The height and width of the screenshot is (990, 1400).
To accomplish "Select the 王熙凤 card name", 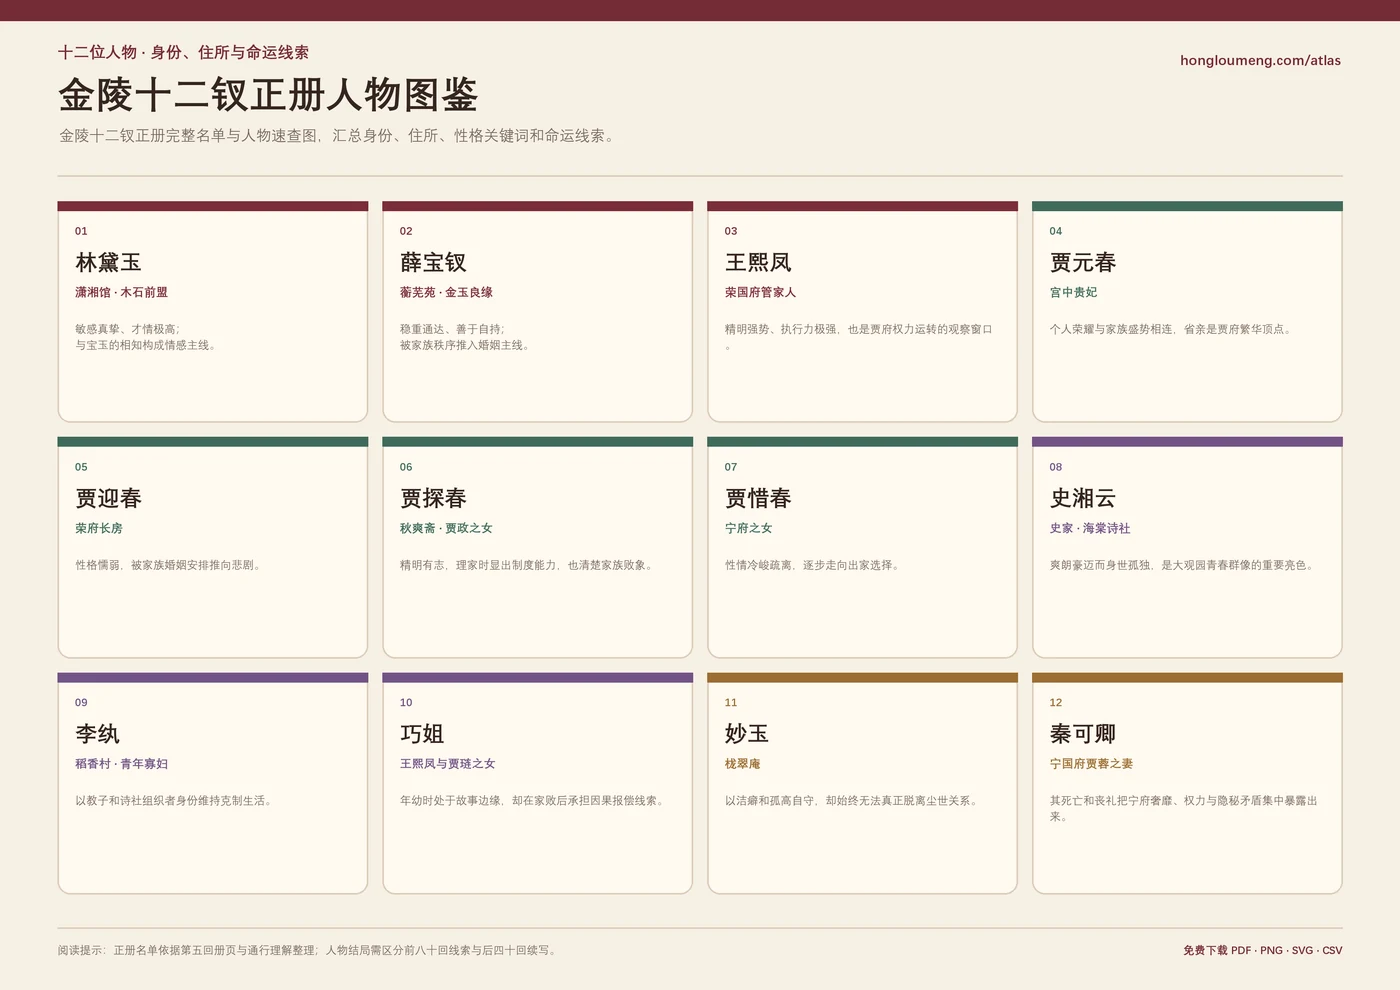I will [758, 262].
